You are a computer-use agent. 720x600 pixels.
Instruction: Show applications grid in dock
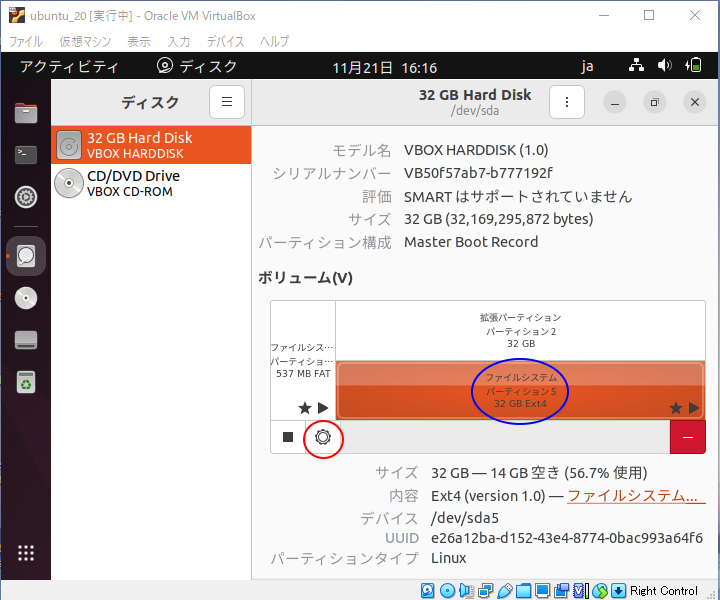click(26, 553)
